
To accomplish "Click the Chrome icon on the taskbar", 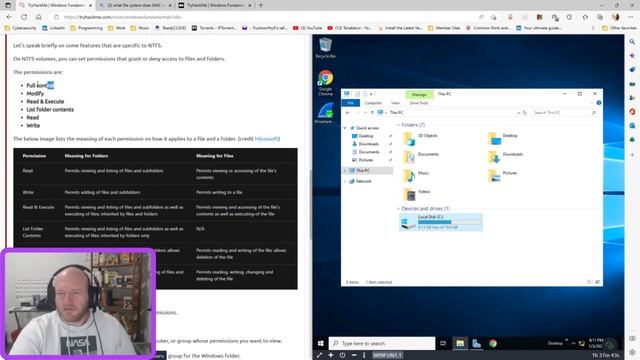I will (493, 343).
